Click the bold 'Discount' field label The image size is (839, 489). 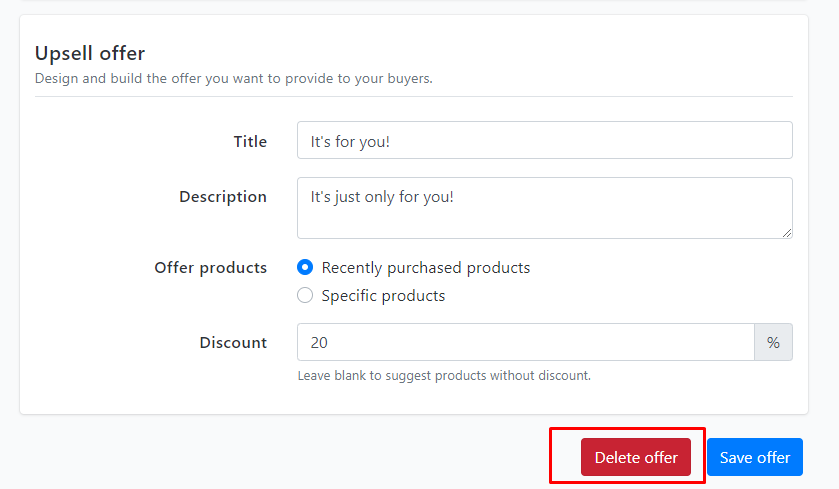coord(233,342)
